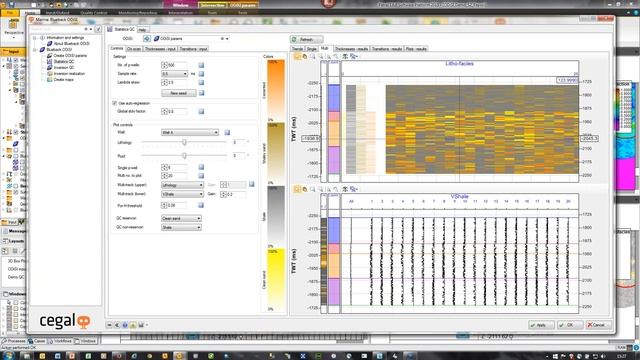The width and height of the screenshot is (640, 360).
Task: Click first icon in dialog bottom-left toolbar
Action: pos(109,325)
